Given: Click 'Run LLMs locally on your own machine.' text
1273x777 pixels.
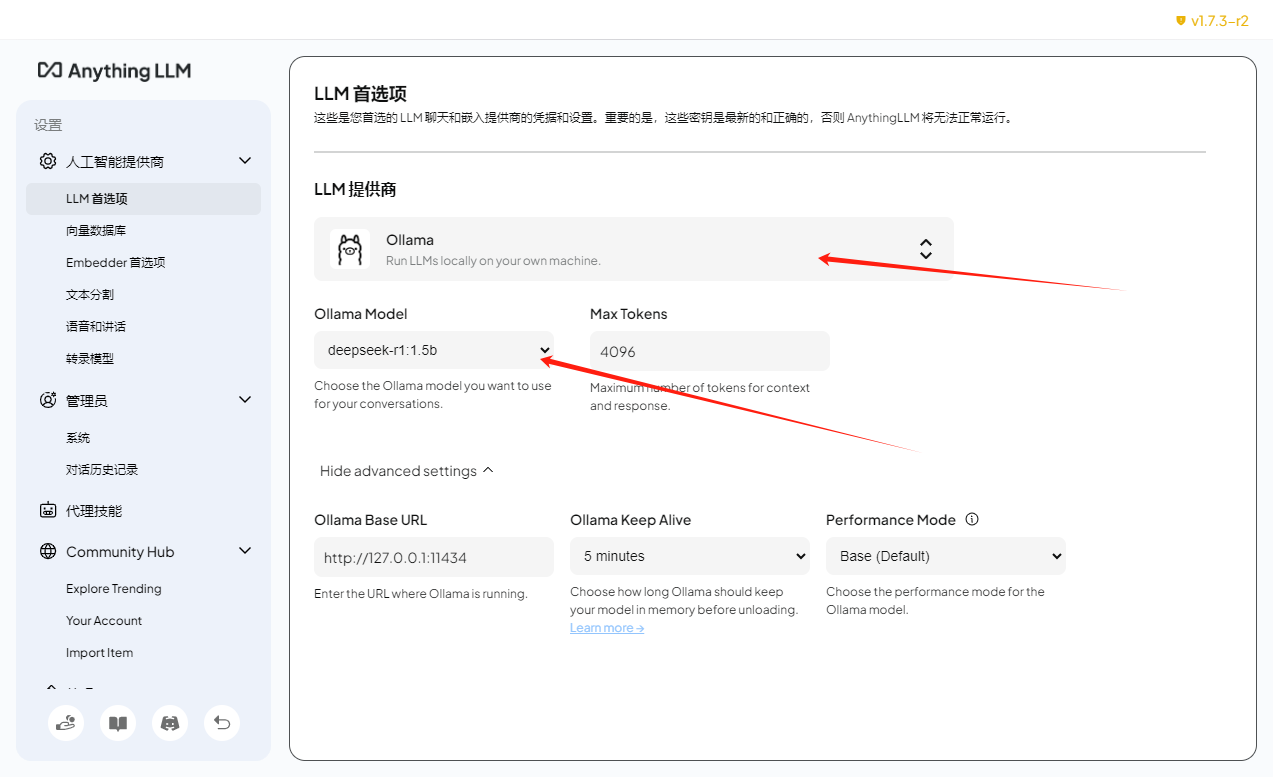Looking at the screenshot, I should click(x=493, y=261).
